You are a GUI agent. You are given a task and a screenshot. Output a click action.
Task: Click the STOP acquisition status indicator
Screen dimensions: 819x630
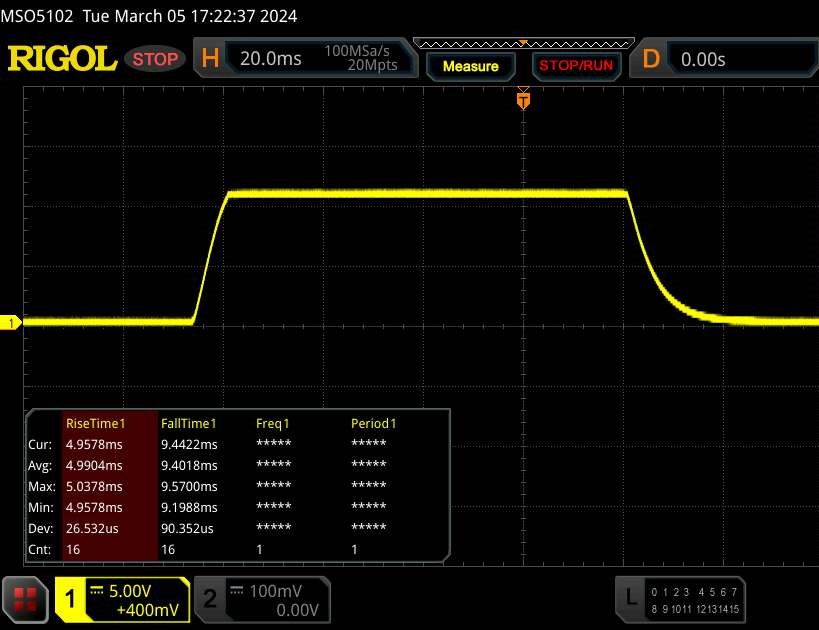click(155, 59)
